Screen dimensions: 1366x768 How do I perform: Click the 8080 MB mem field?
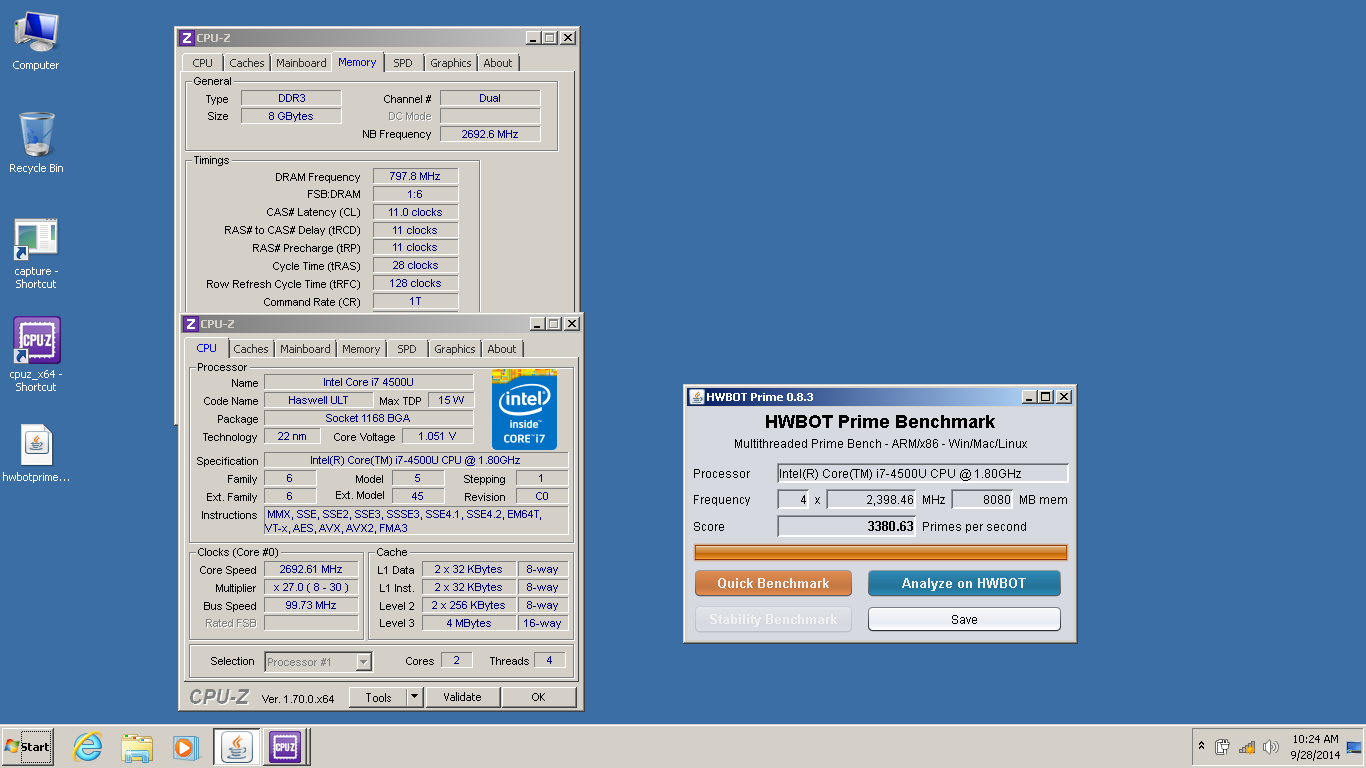tap(981, 499)
